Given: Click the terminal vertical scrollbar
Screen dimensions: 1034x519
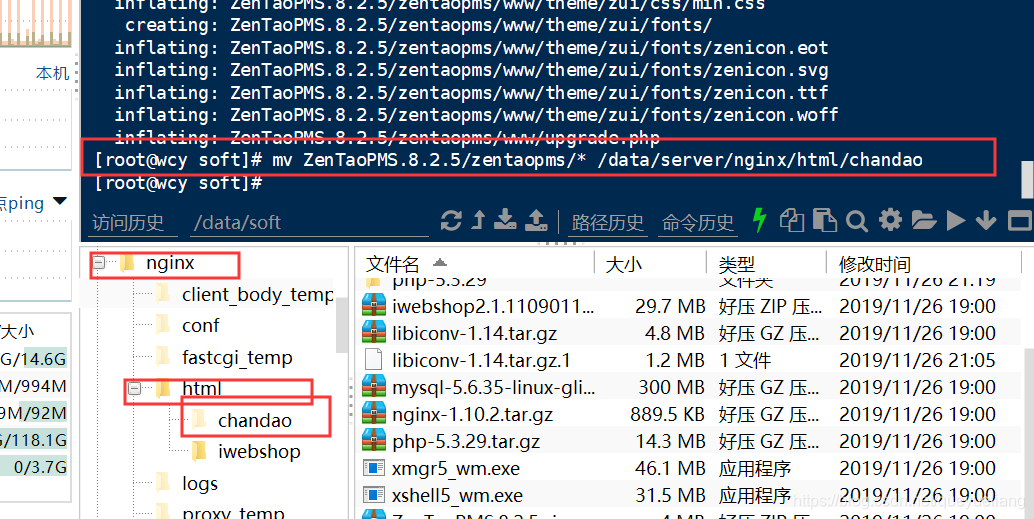Looking at the screenshot, I should (x=1026, y=179).
